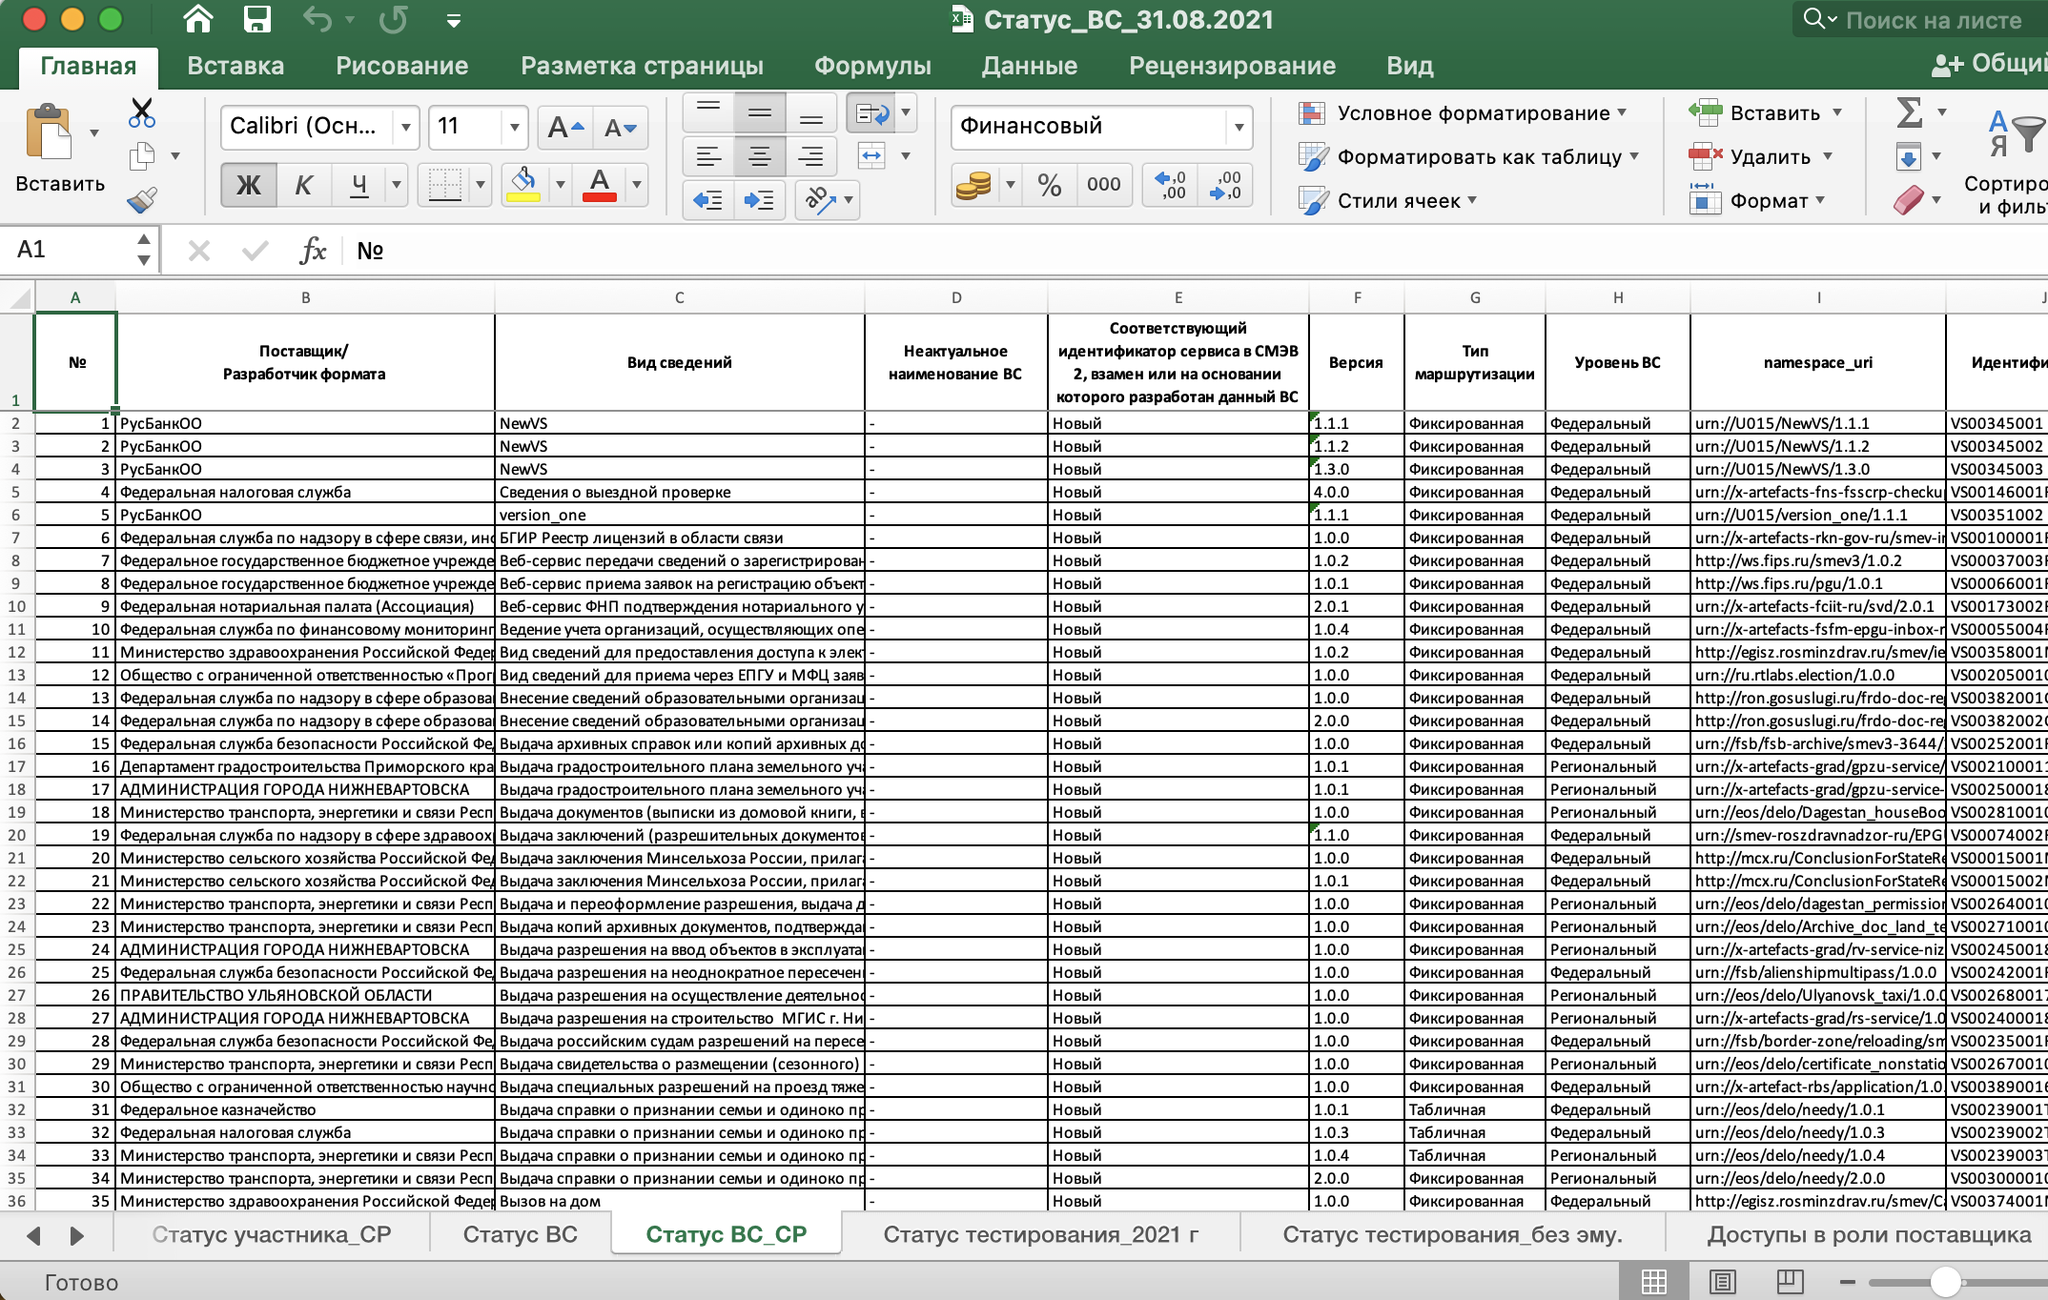This screenshot has height=1300, width=2048.
Task: Open the Формулы ribbon tab
Action: (x=872, y=66)
